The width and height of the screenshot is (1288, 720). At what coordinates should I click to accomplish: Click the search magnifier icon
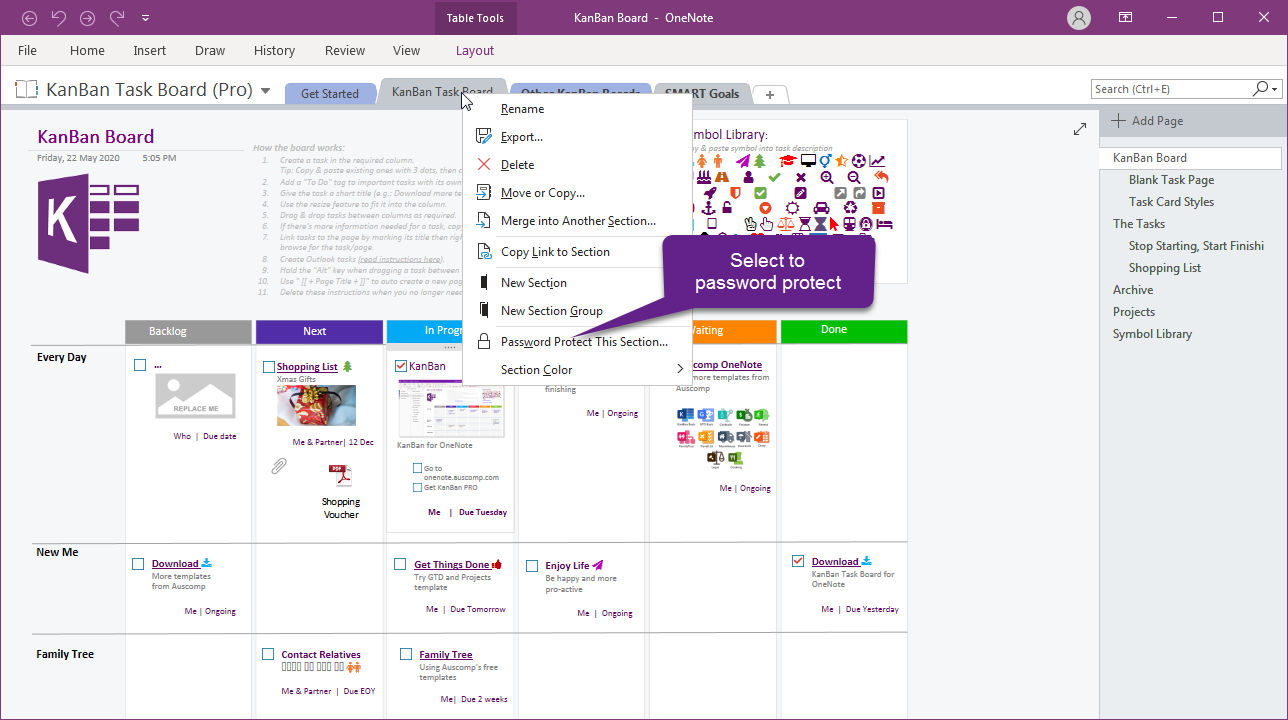(1261, 89)
